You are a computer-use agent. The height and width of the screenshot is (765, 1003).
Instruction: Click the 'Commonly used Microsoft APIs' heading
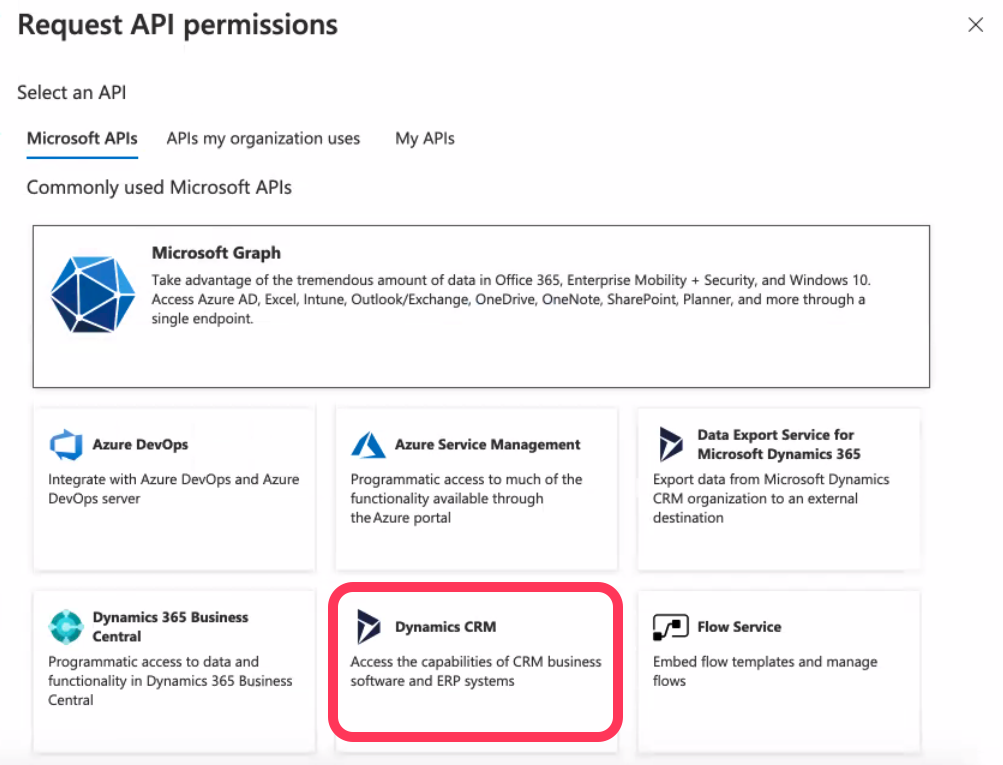[x=159, y=187]
